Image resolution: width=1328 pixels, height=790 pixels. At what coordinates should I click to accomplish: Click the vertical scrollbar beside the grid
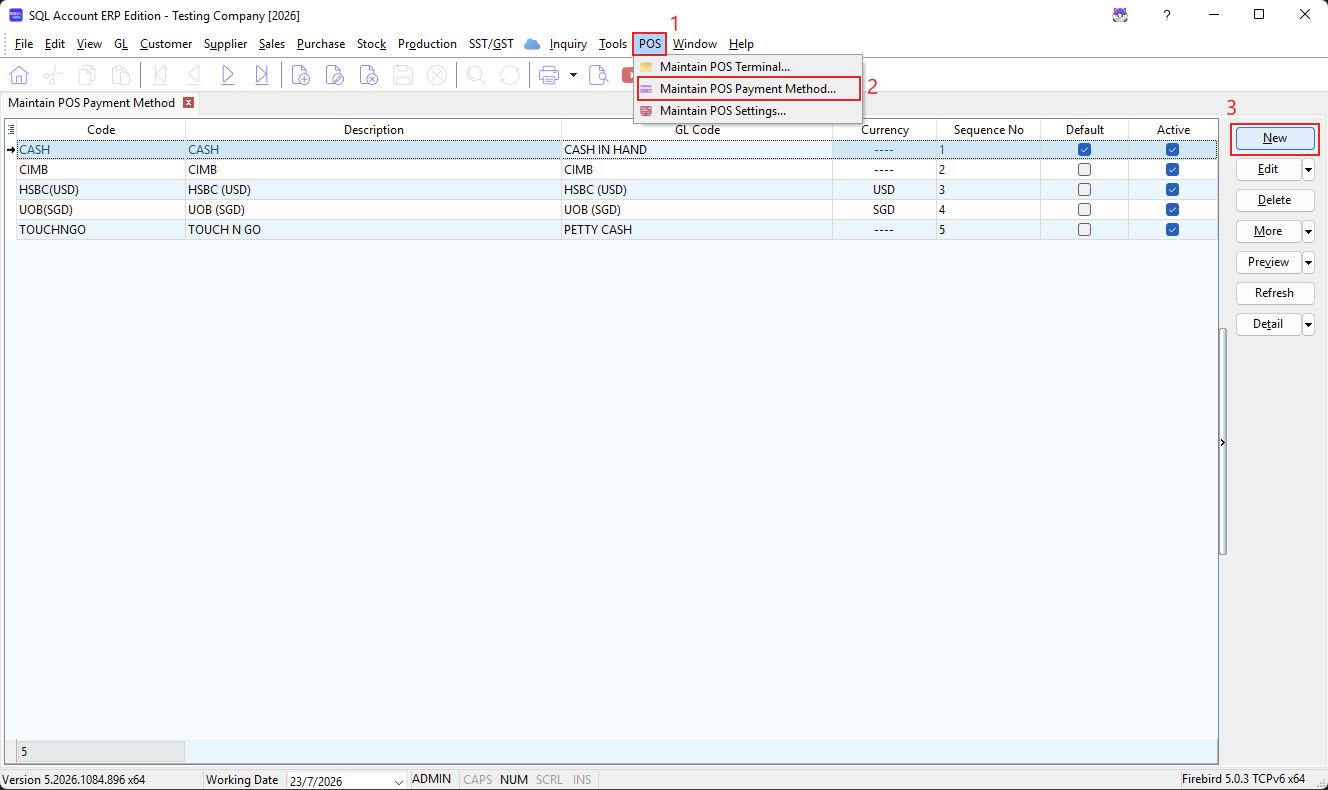(1222, 440)
